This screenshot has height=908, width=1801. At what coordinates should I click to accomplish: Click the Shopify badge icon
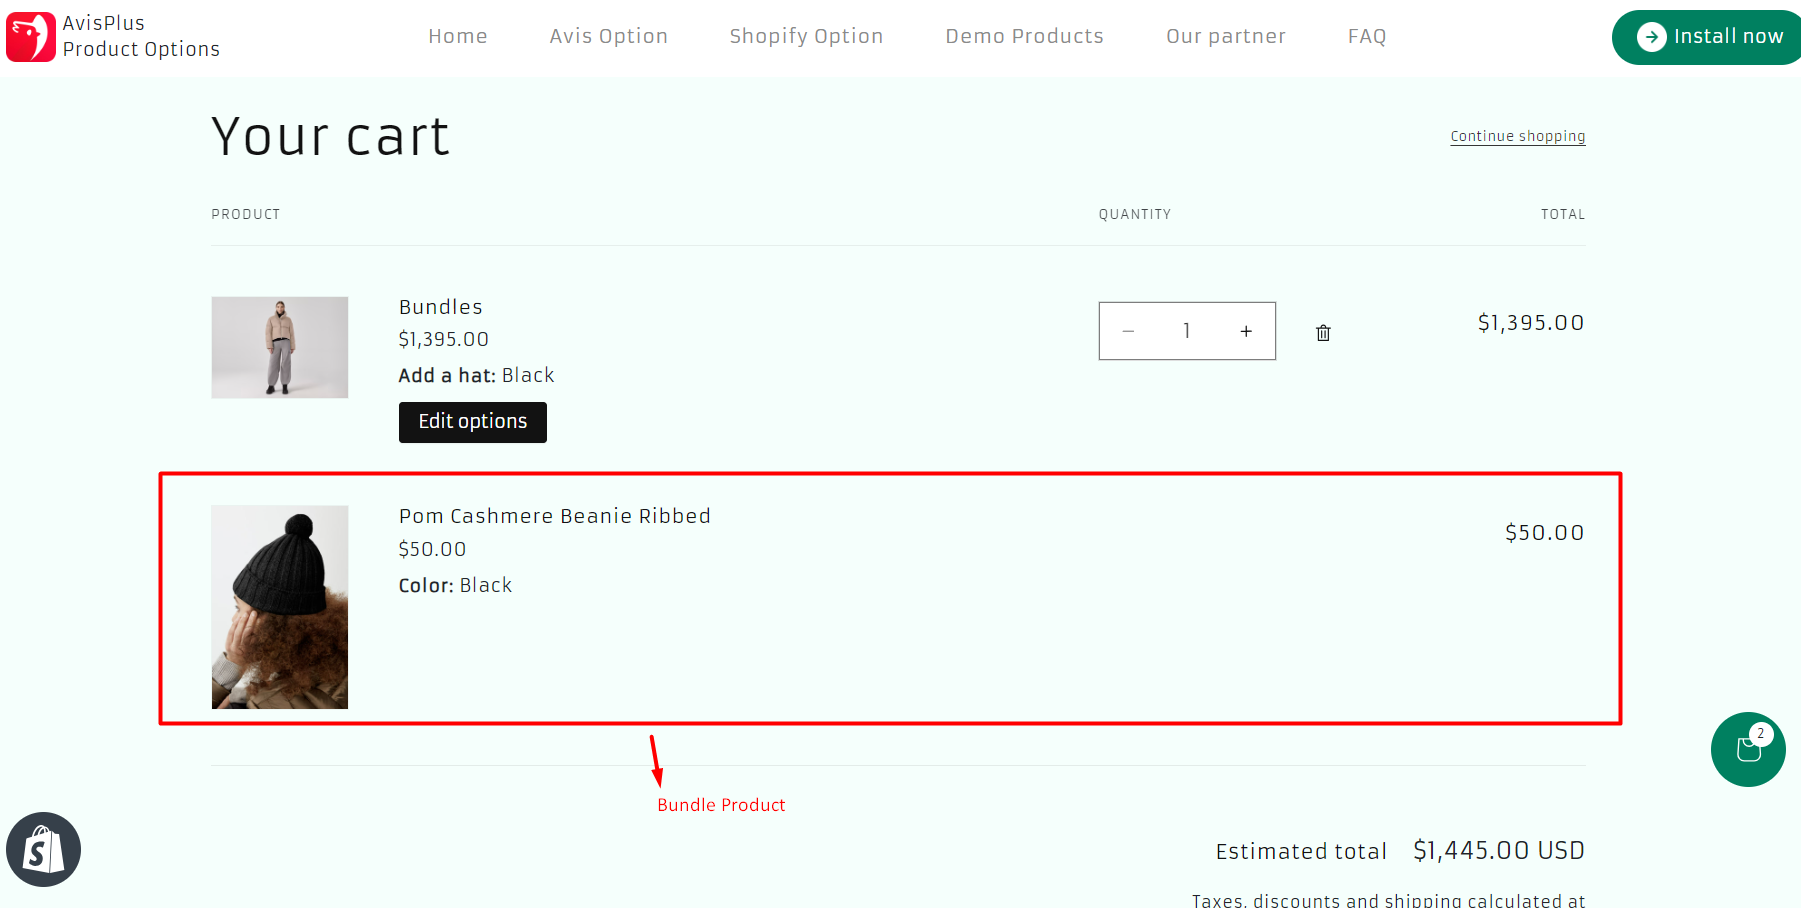[x=43, y=849]
